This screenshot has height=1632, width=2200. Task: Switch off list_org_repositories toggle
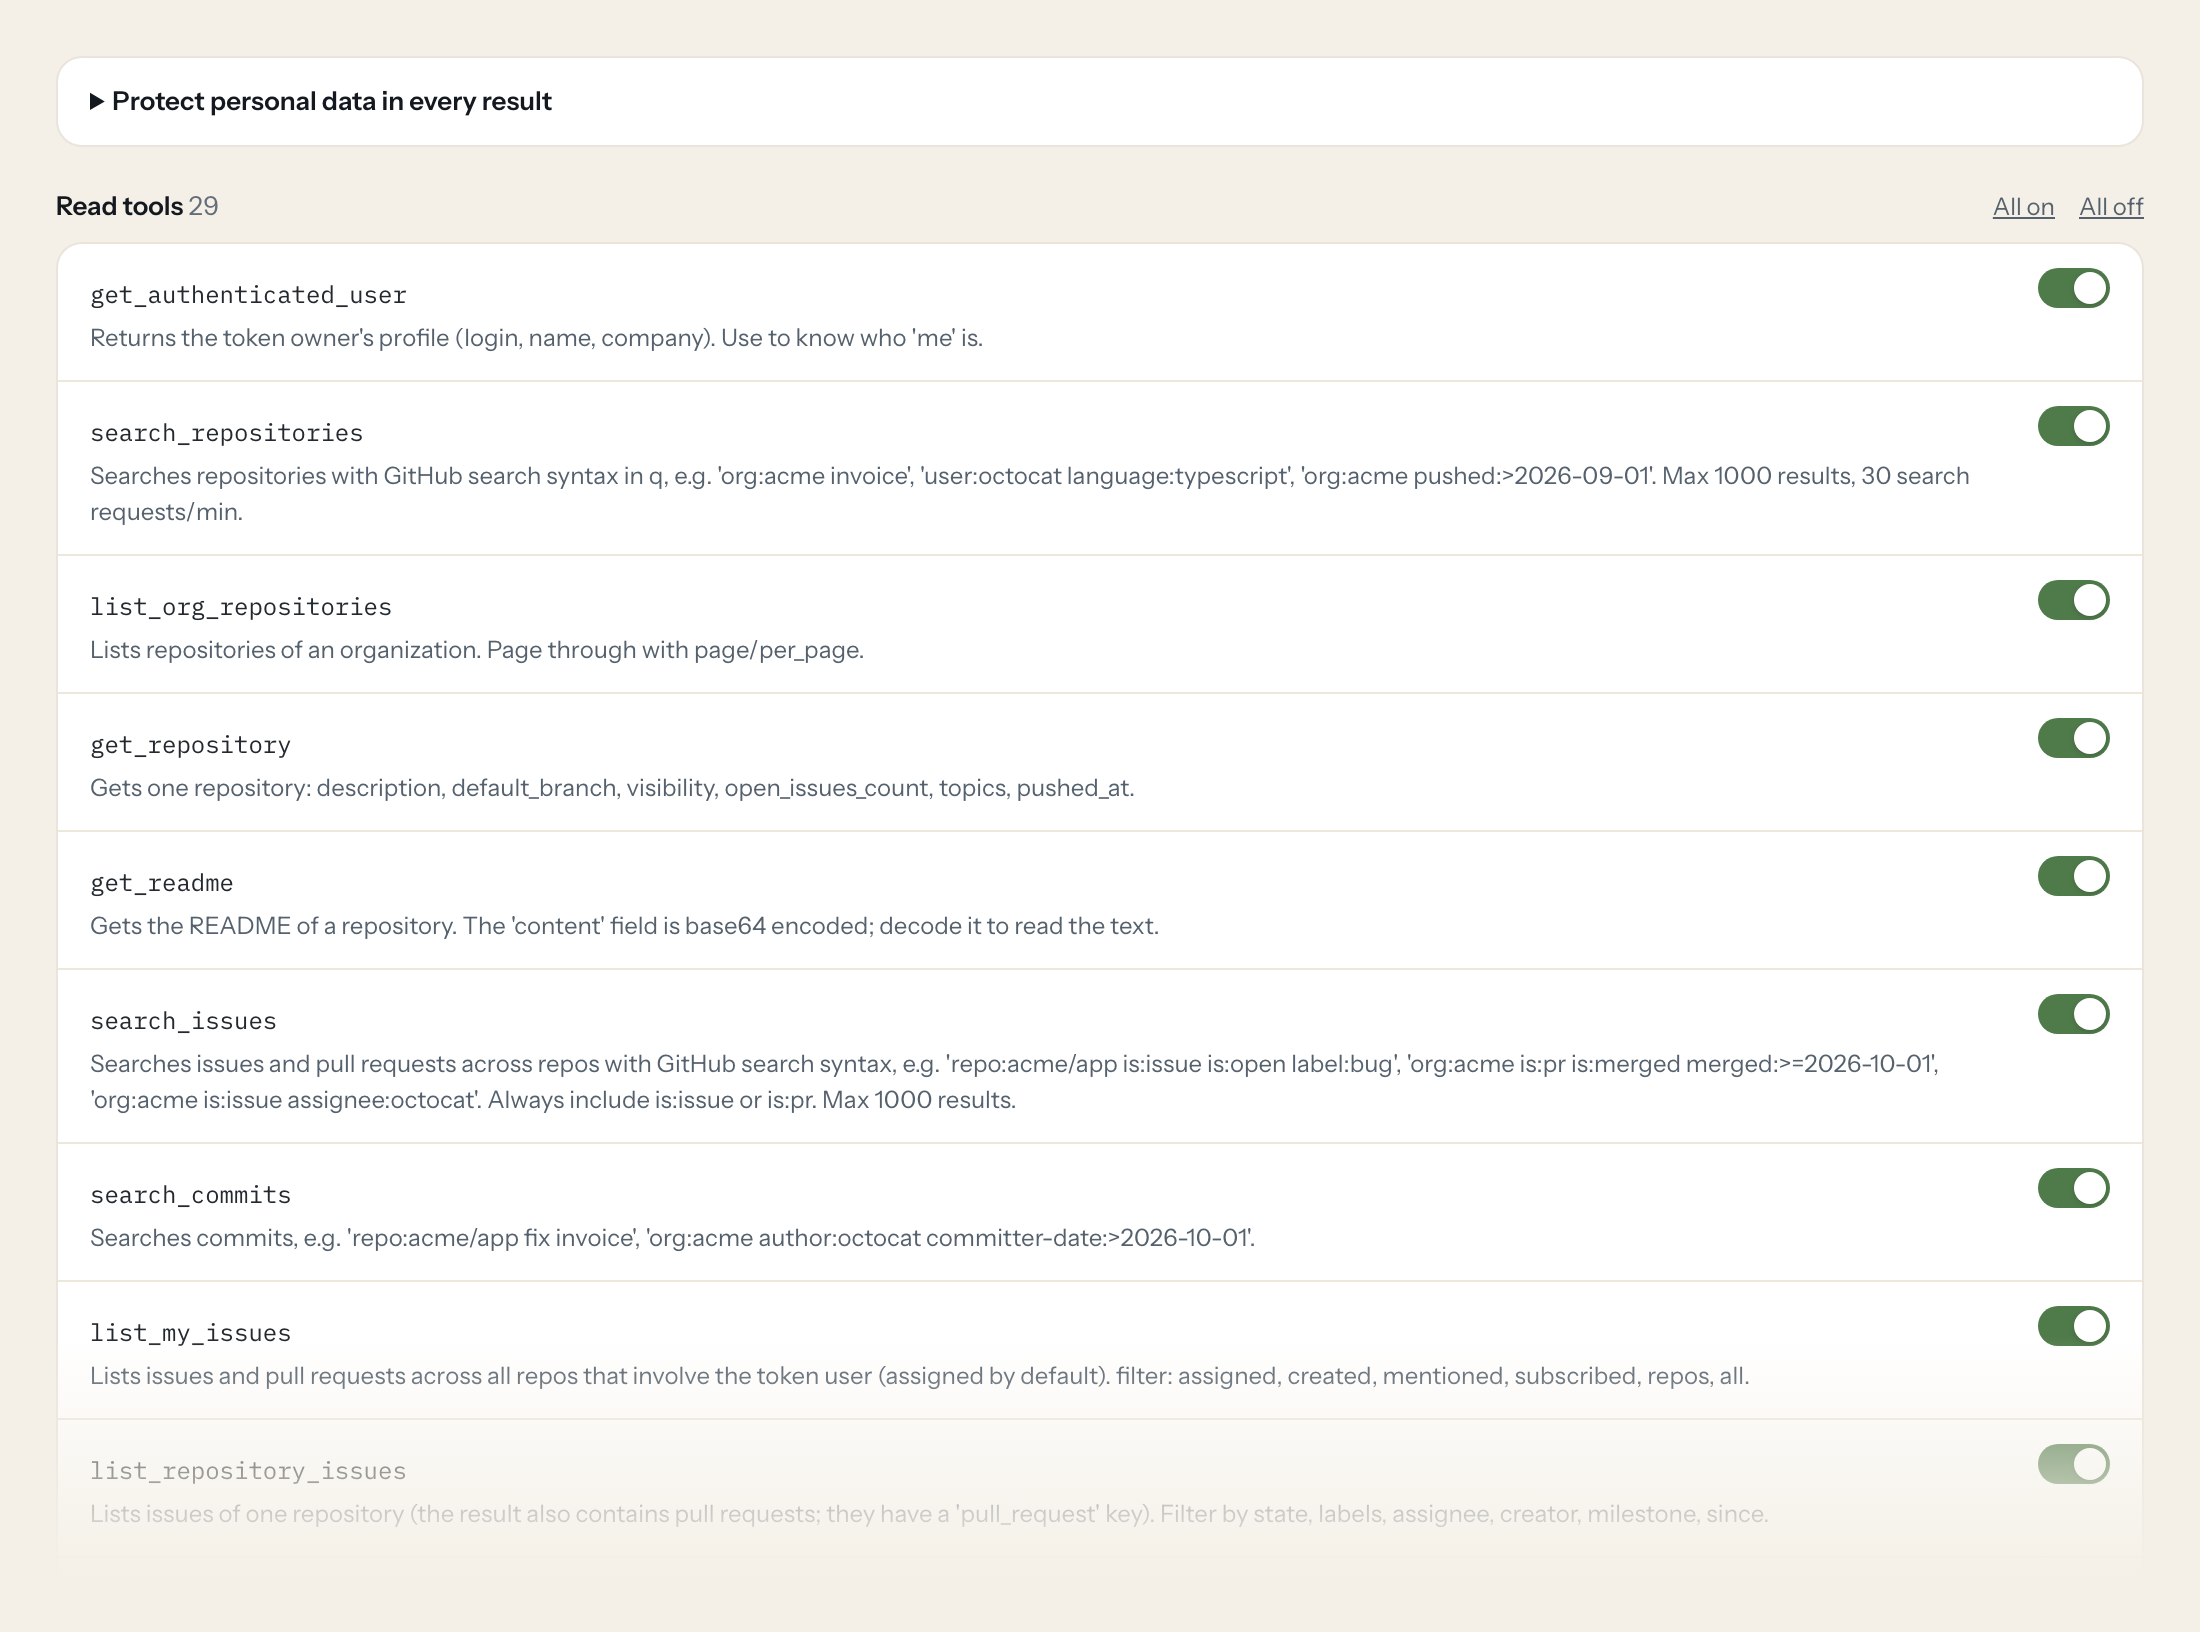(2073, 600)
